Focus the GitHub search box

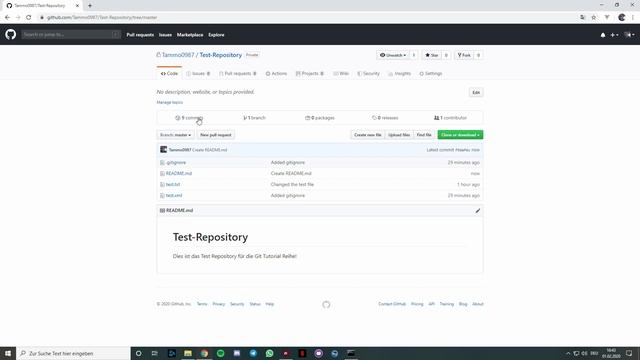71,35
